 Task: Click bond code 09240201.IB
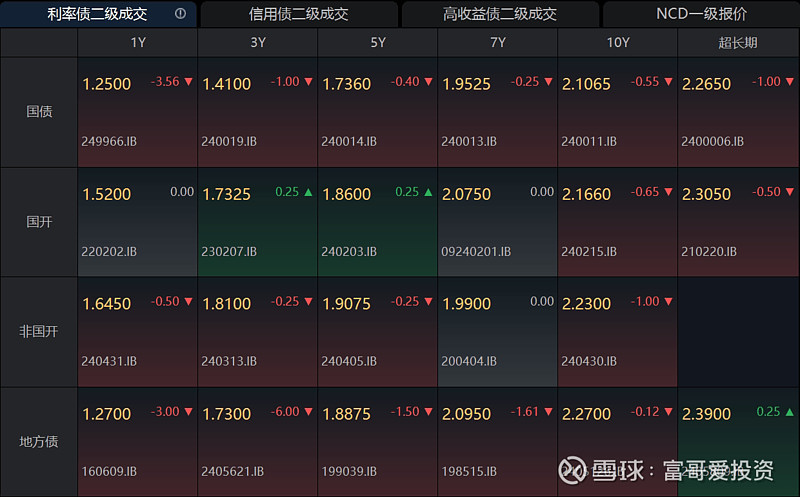point(476,252)
